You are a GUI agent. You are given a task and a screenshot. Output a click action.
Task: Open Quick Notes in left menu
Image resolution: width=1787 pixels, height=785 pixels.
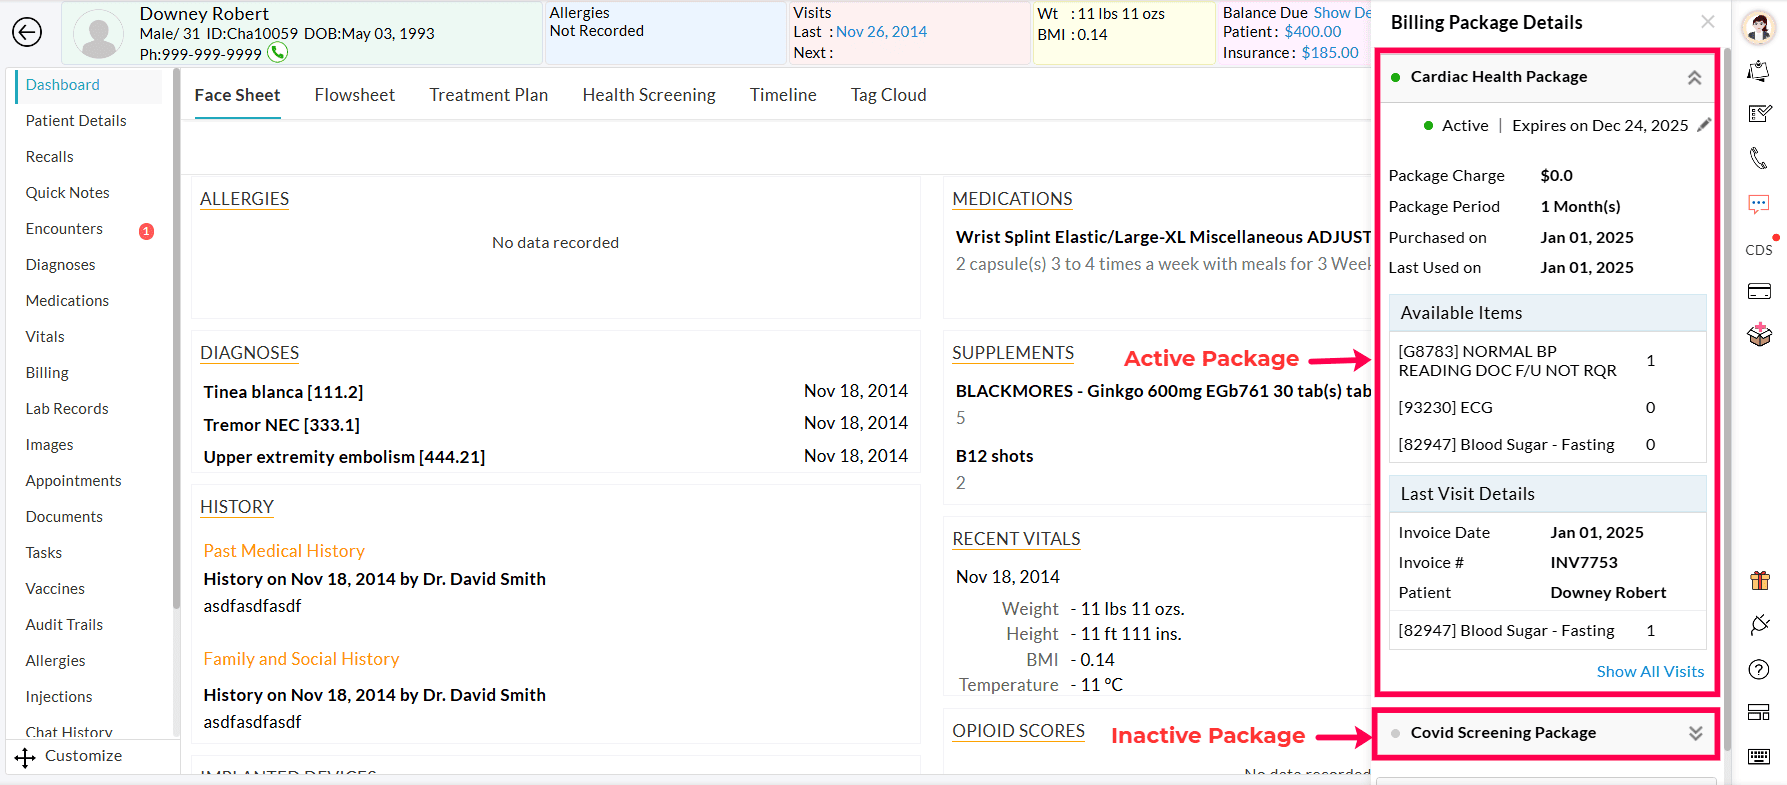(x=68, y=193)
